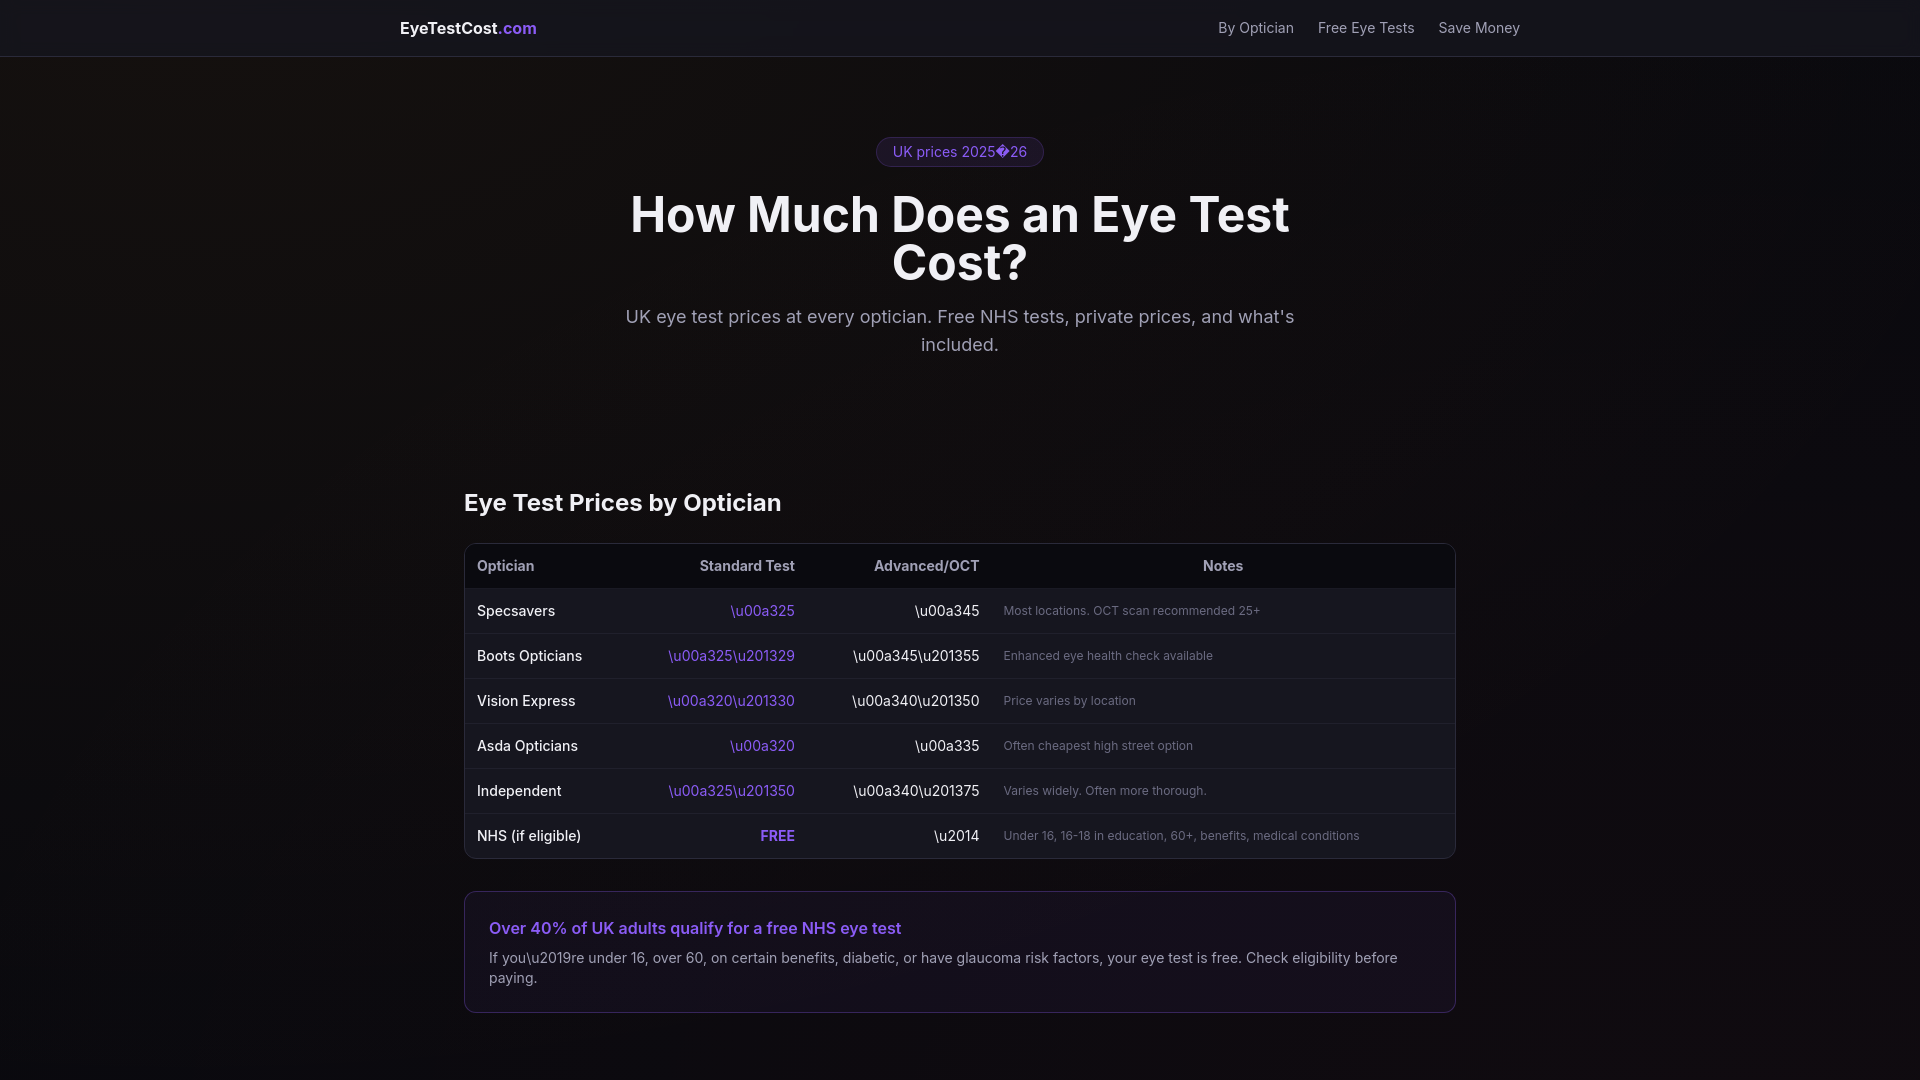1920x1080 pixels.
Task: Click Boots Opticians standard test price
Action: coord(731,656)
